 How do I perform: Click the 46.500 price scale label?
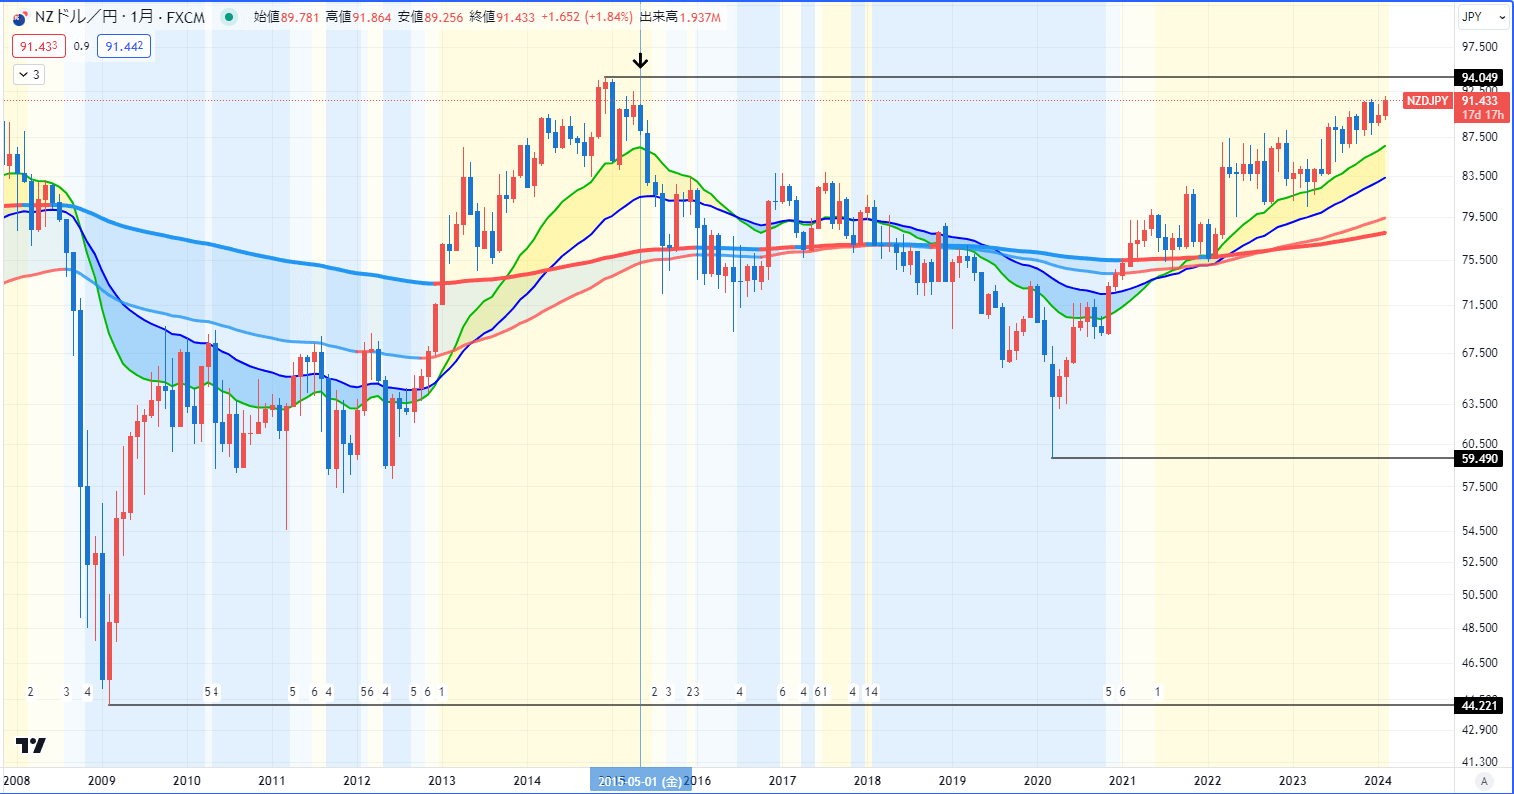pyautogui.click(x=1479, y=663)
